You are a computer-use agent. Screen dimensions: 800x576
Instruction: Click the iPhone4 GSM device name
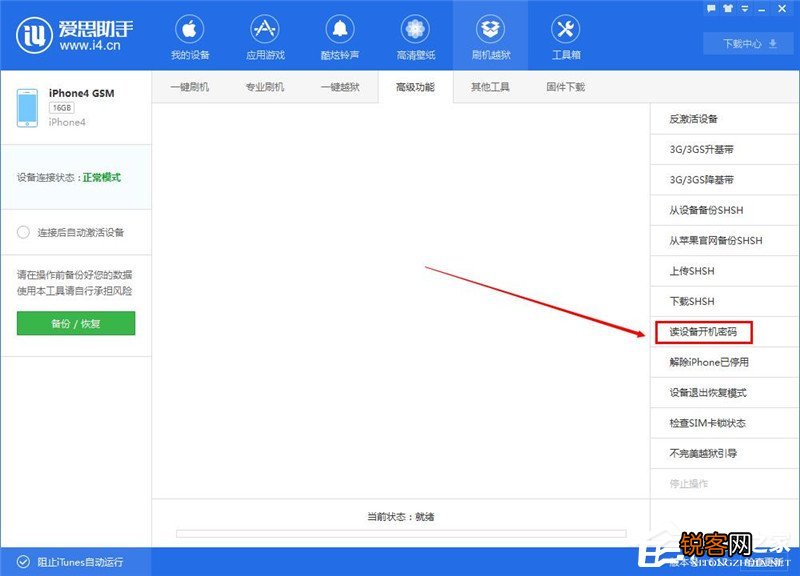click(x=82, y=93)
